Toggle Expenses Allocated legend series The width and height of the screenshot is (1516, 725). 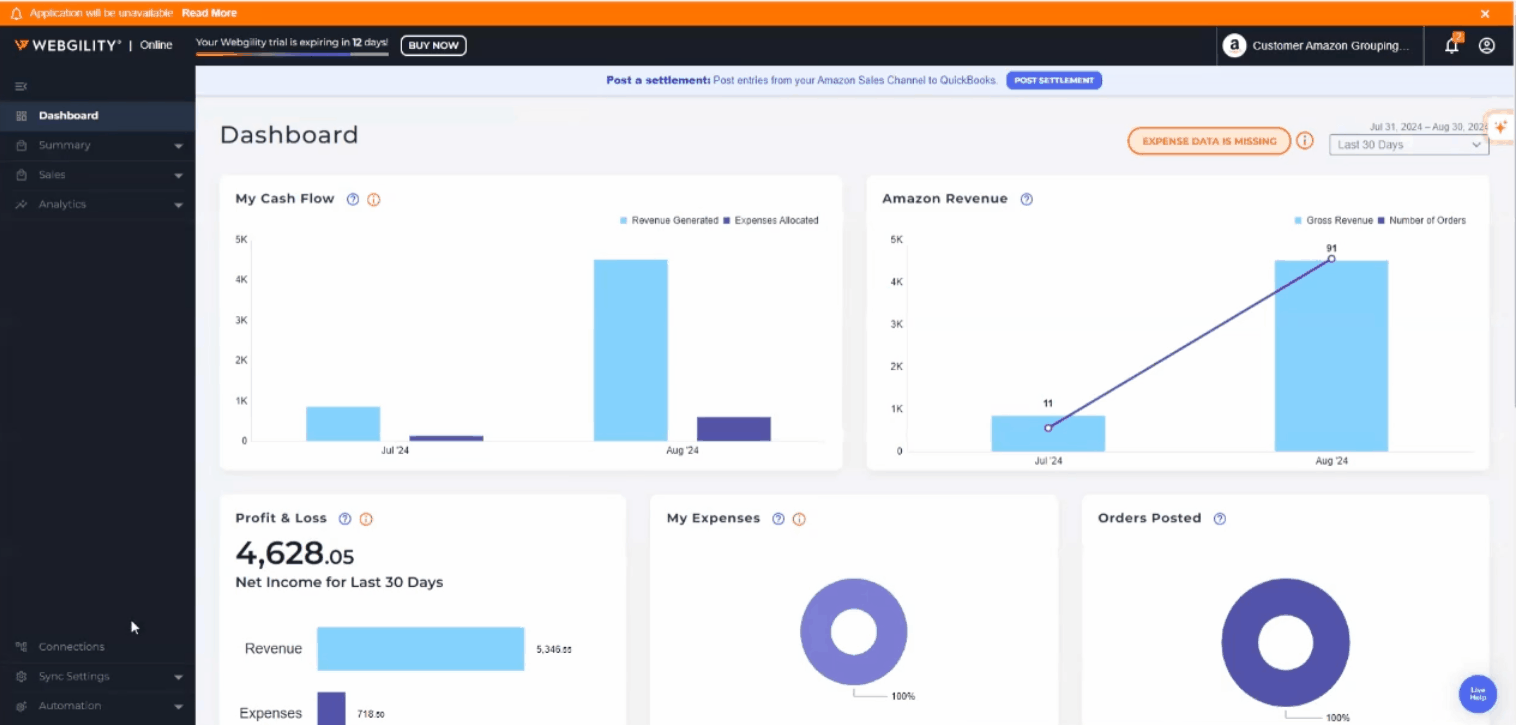pos(770,220)
